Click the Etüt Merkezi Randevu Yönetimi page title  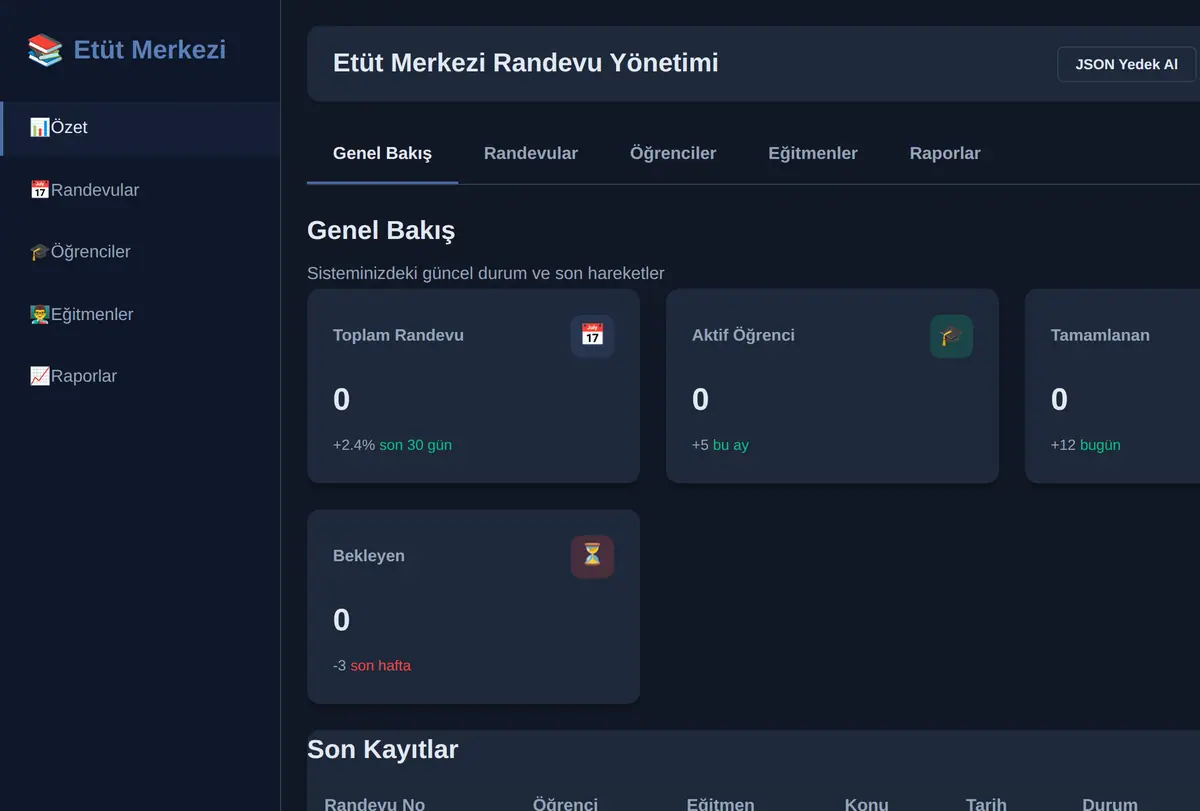tap(526, 63)
